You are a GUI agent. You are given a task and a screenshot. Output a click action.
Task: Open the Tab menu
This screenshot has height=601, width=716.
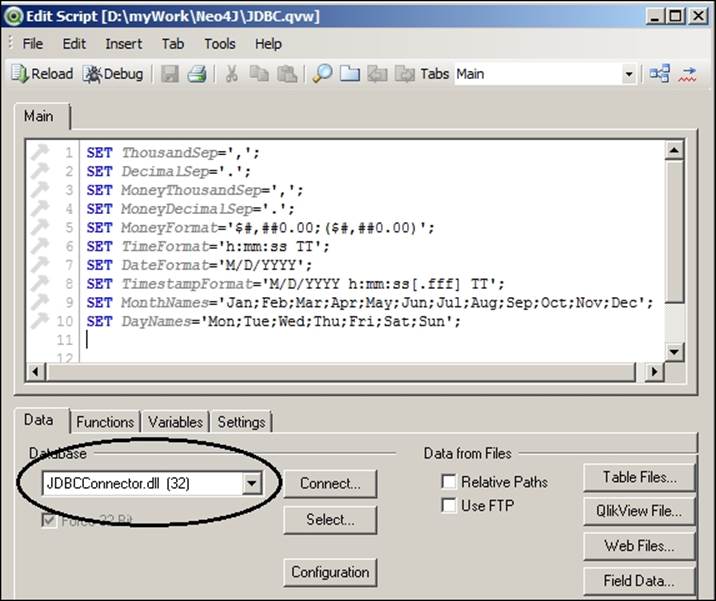(x=173, y=44)
